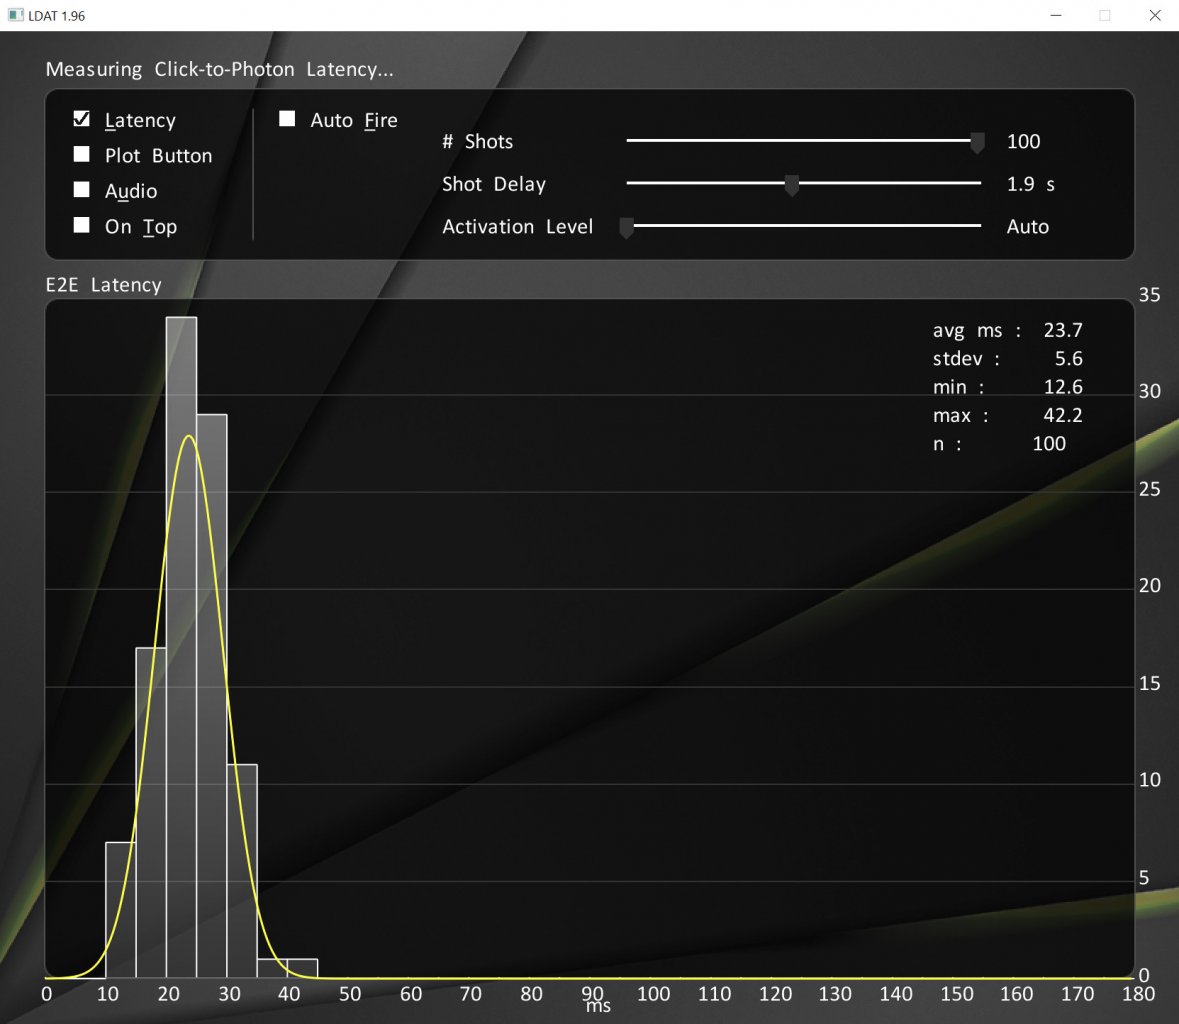The width and height of the screenshot is (1179, 1024).
Task: Click the Shot Delay slider handle
Action: 791,185
